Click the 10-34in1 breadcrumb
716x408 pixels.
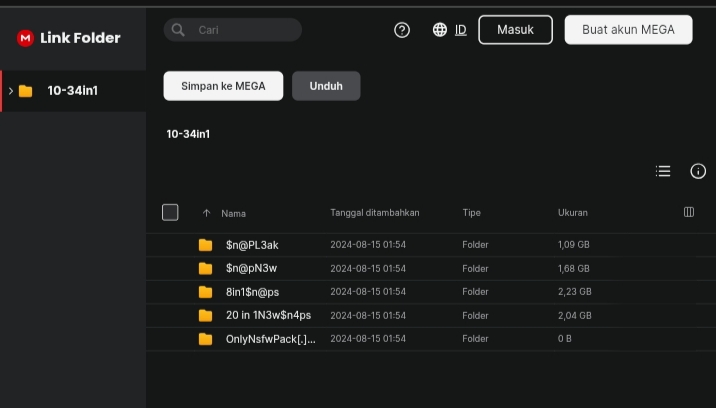point(188,134)
